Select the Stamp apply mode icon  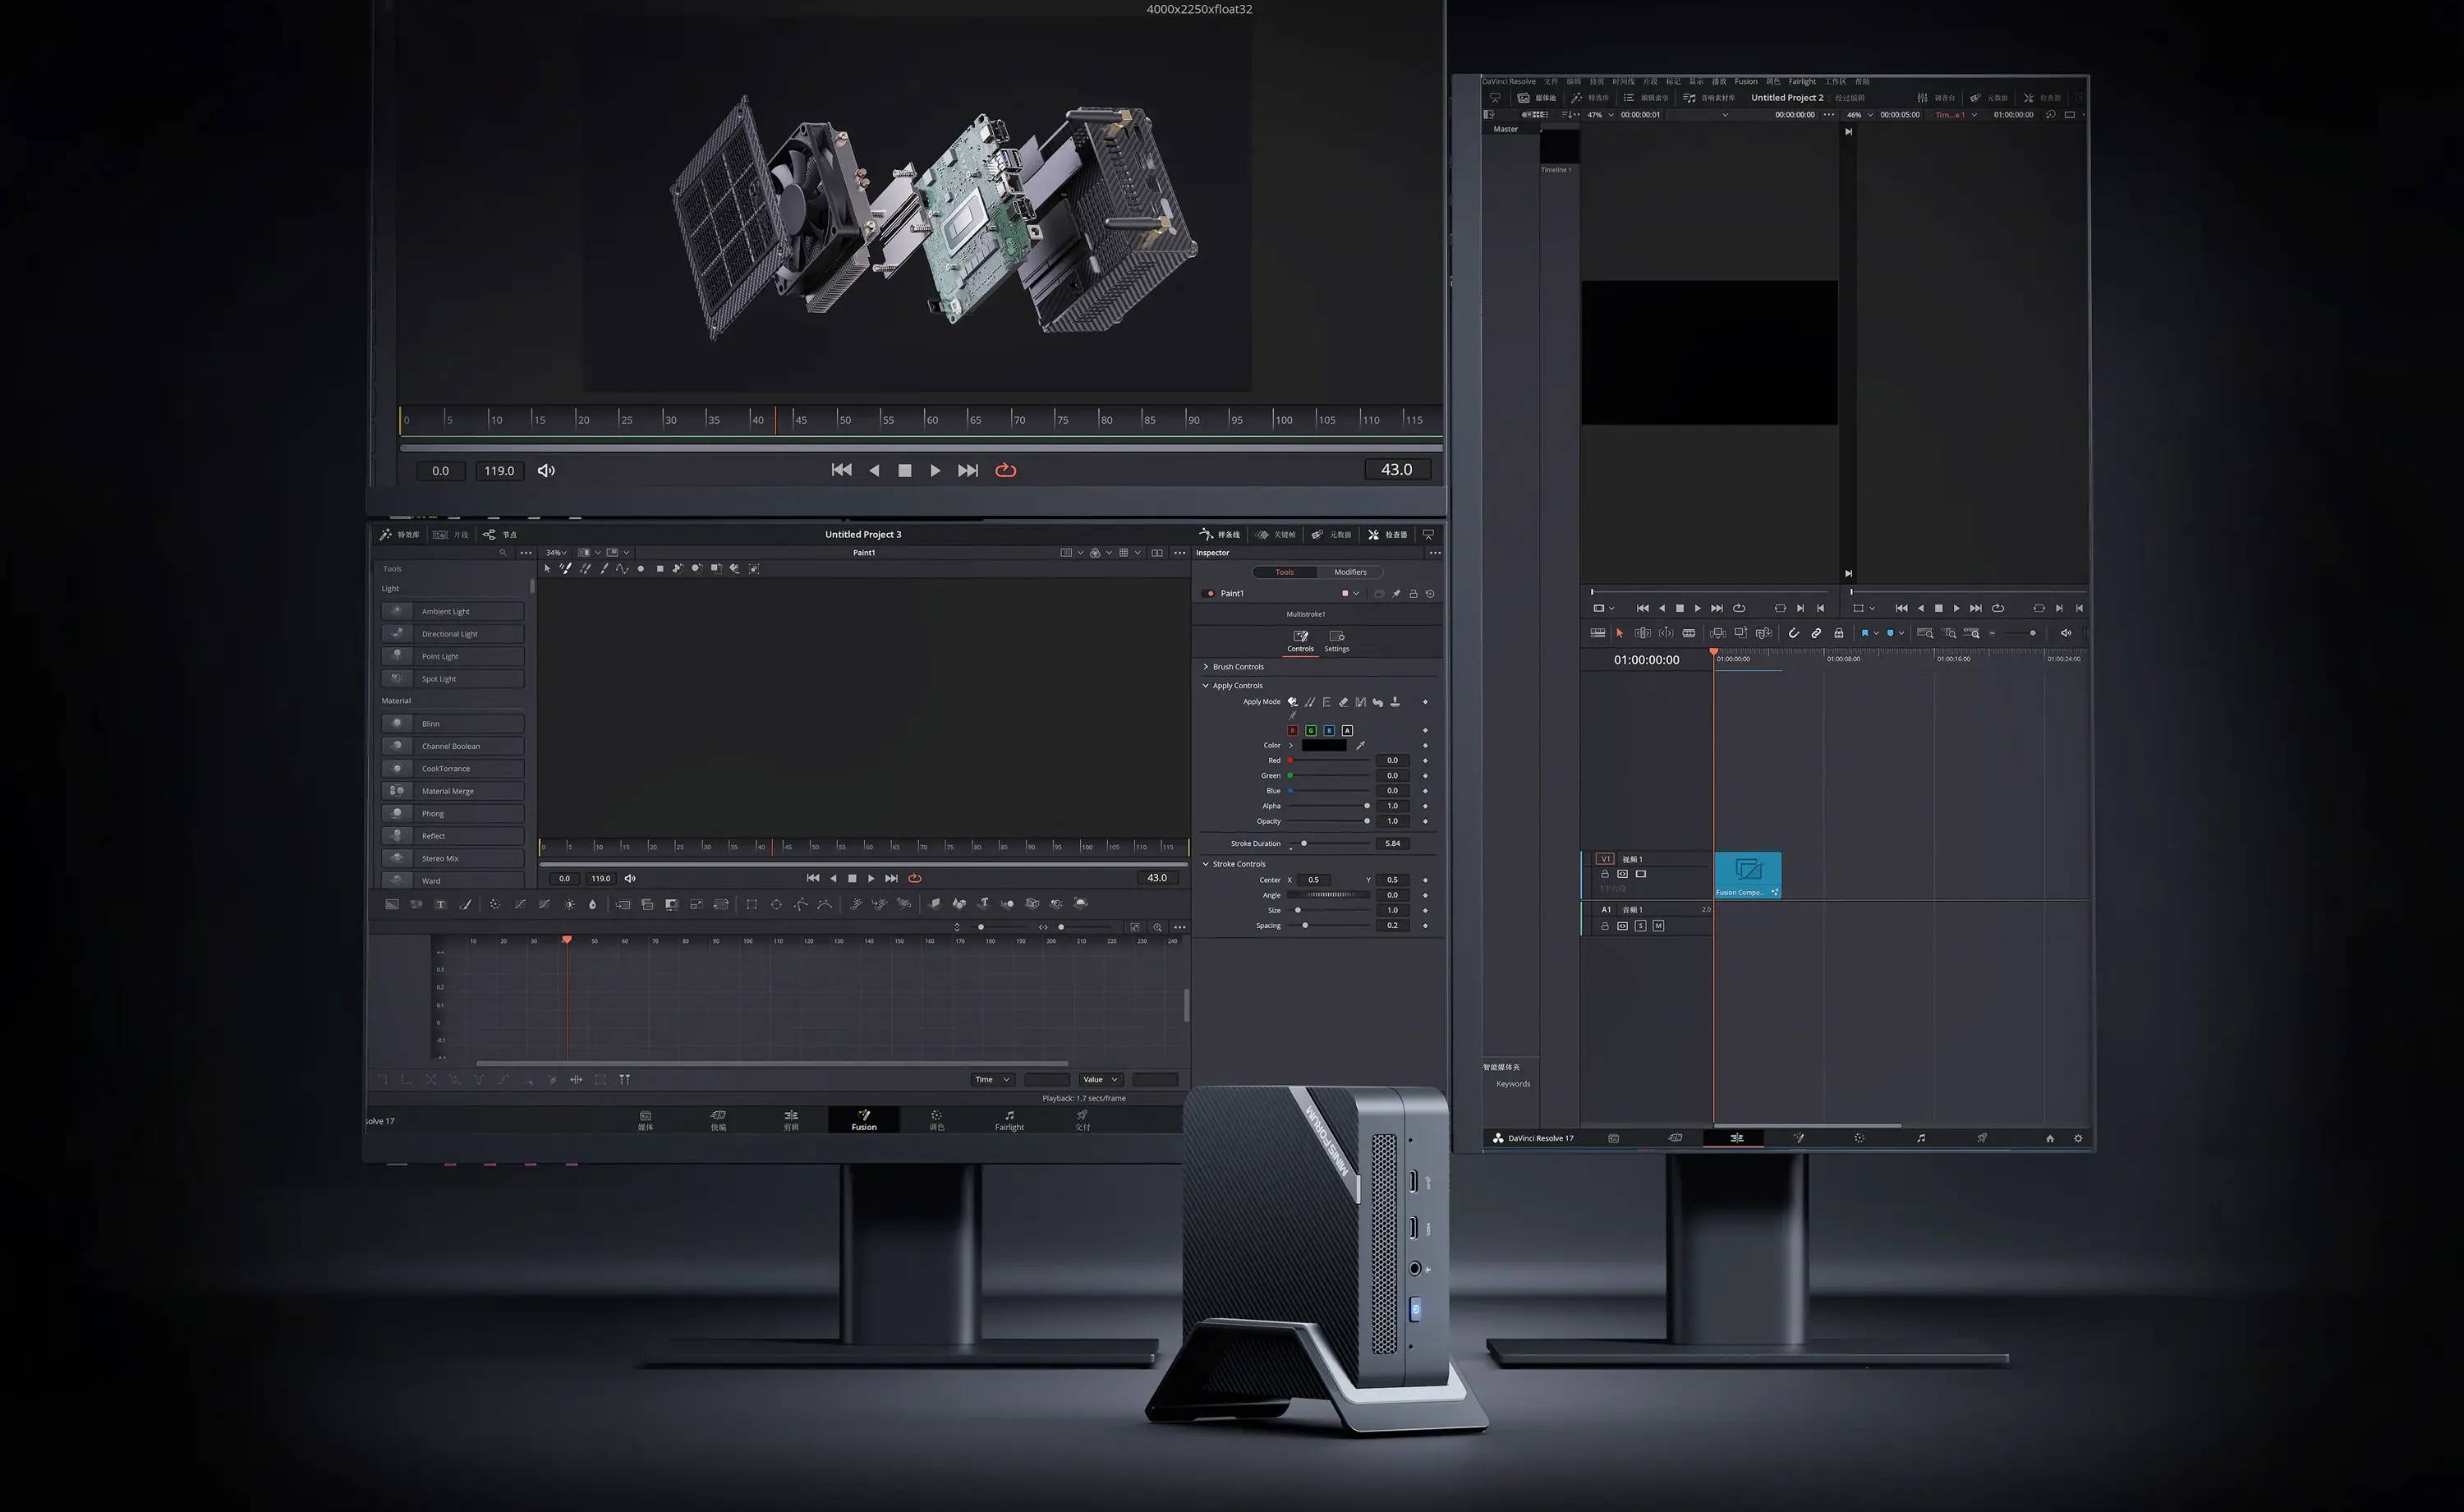pos(1395,702)
